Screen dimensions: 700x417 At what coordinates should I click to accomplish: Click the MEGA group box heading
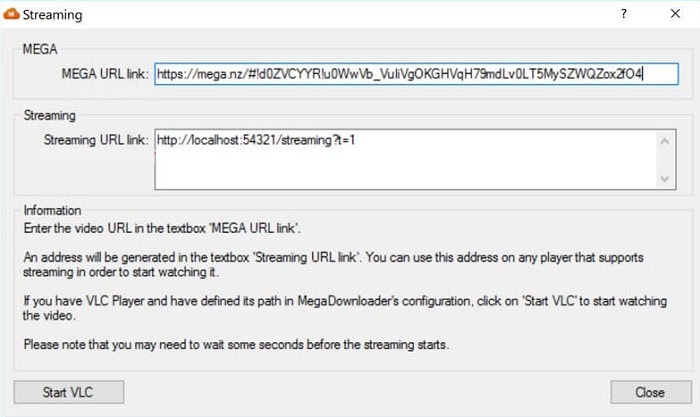pyautogui.click(x=40, y=49)
